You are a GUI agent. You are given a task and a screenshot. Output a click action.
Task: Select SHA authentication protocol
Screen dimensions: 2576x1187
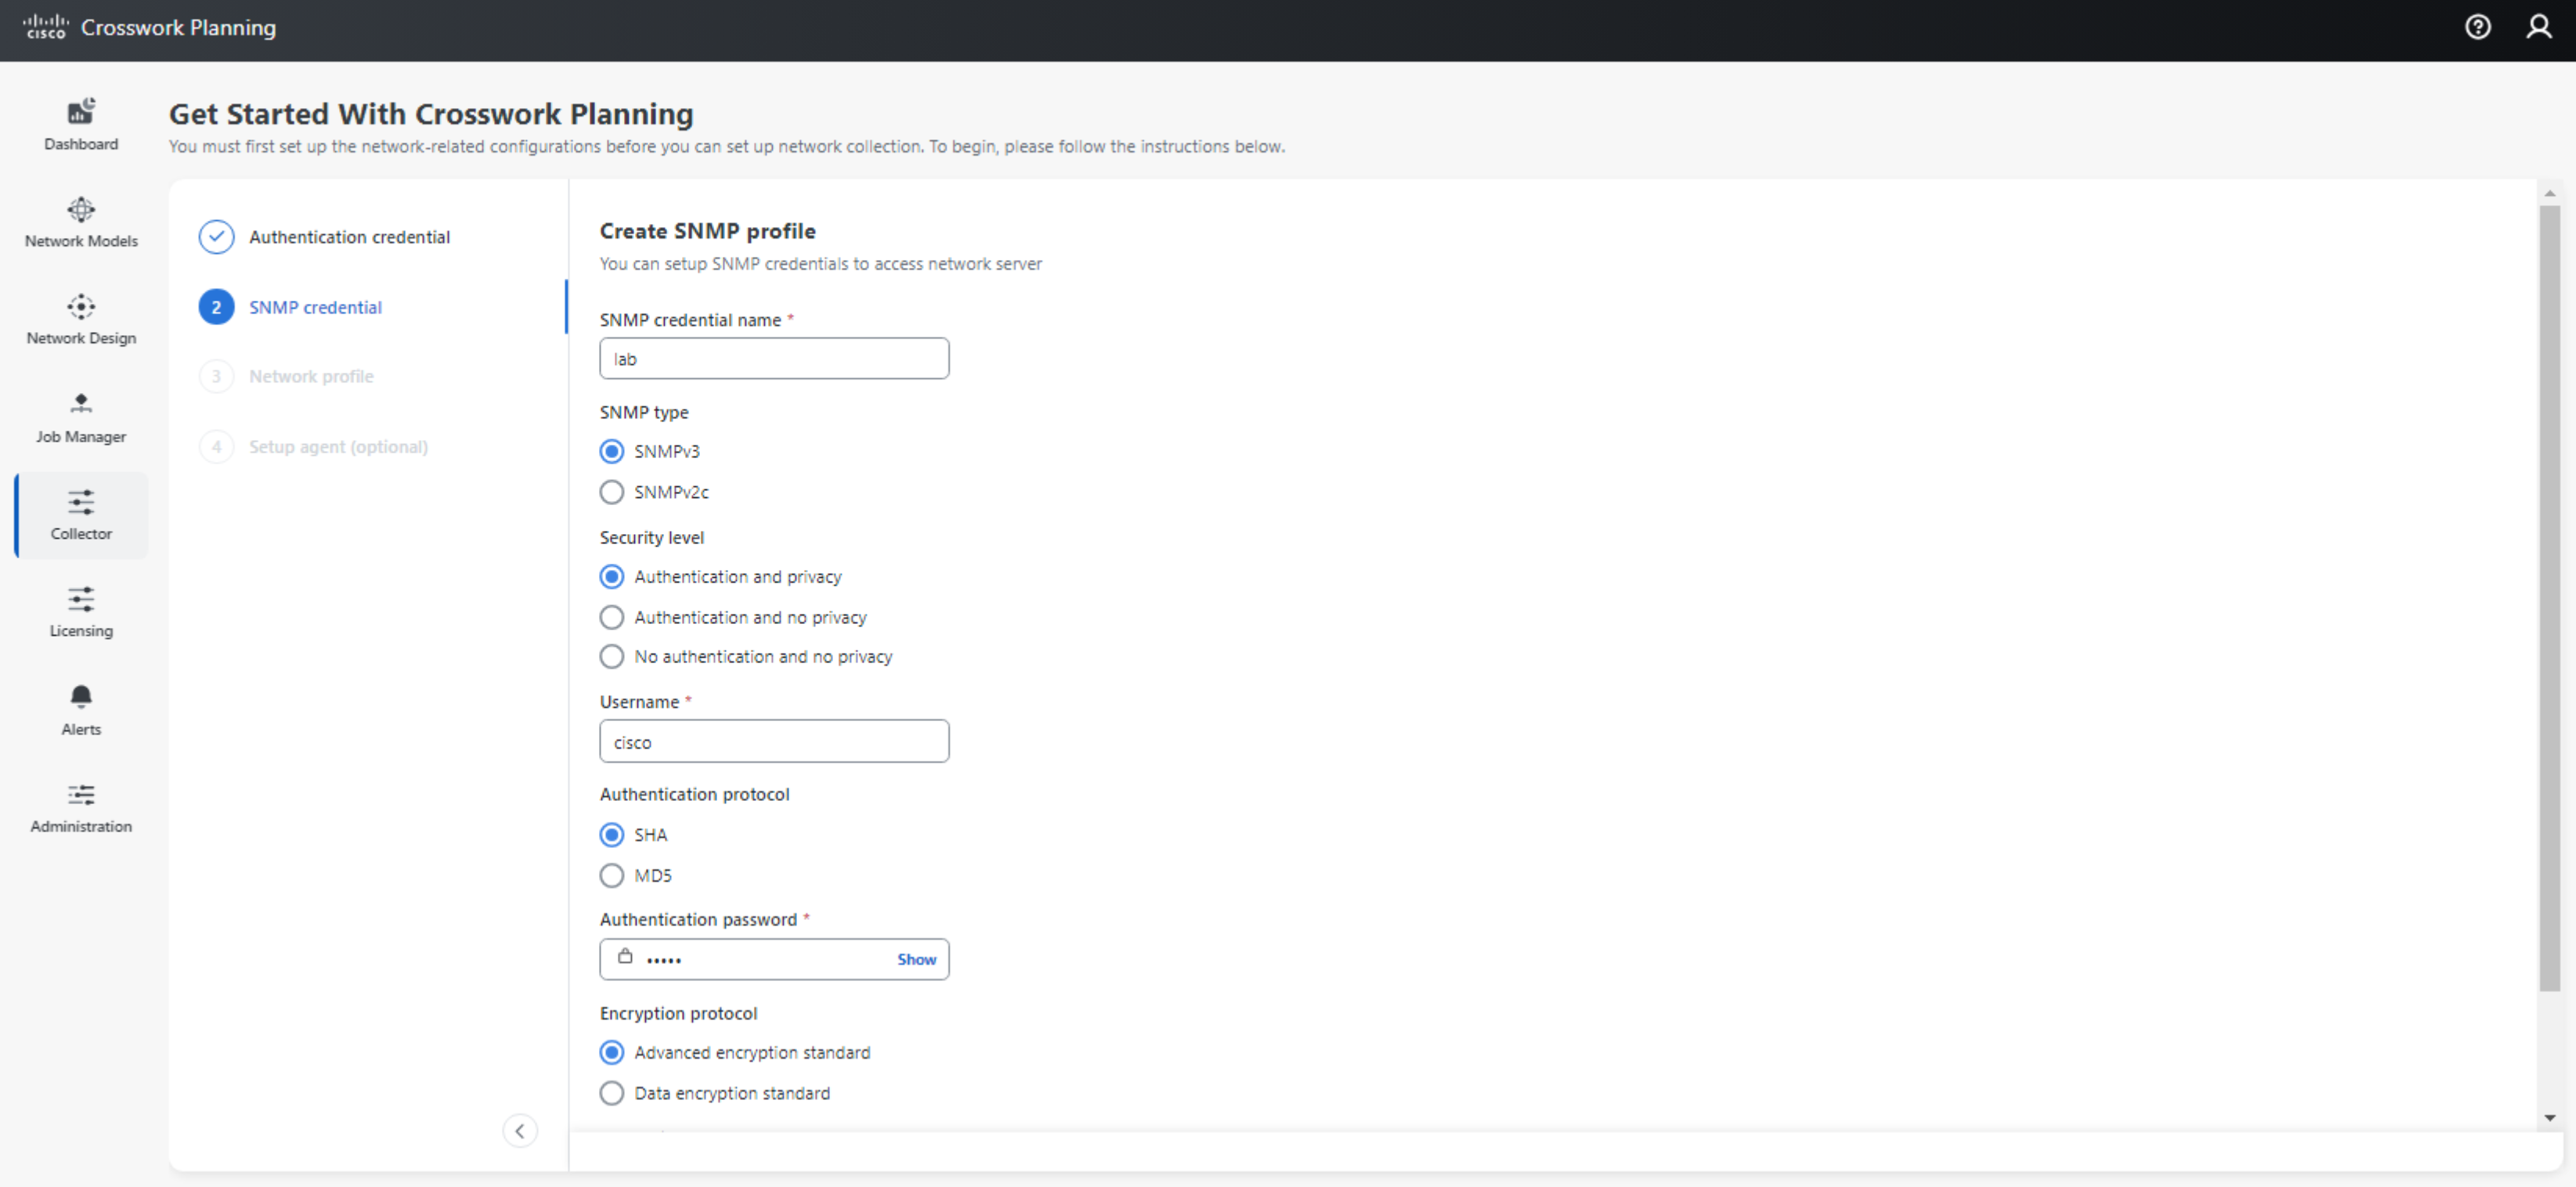[611, 834]
